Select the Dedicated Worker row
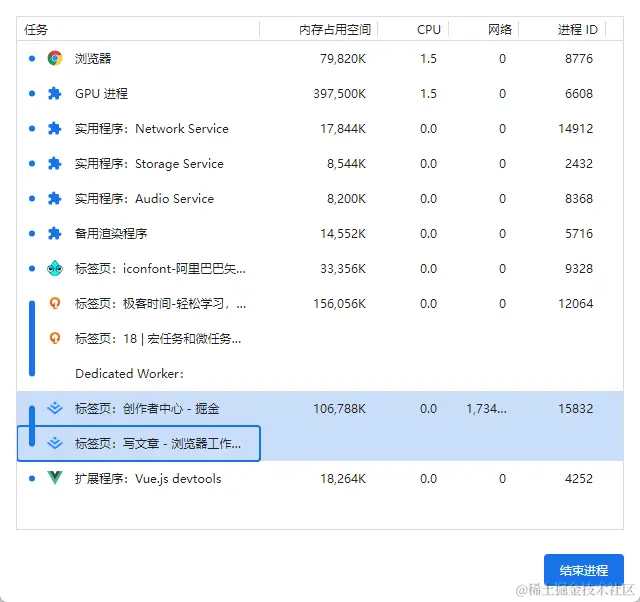 (x=320, y=373)
